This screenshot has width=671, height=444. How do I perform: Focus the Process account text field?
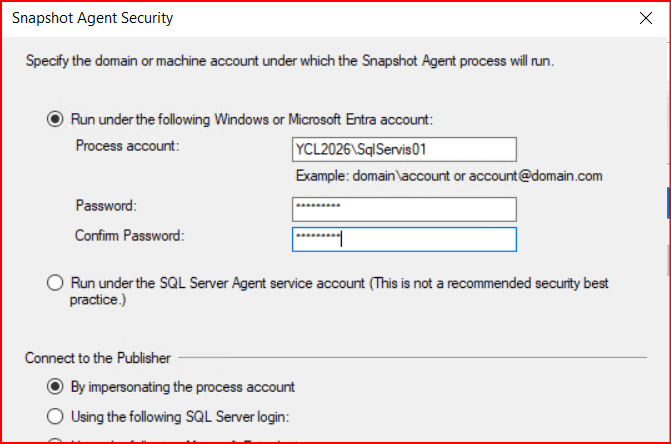[x=404, y=149]
